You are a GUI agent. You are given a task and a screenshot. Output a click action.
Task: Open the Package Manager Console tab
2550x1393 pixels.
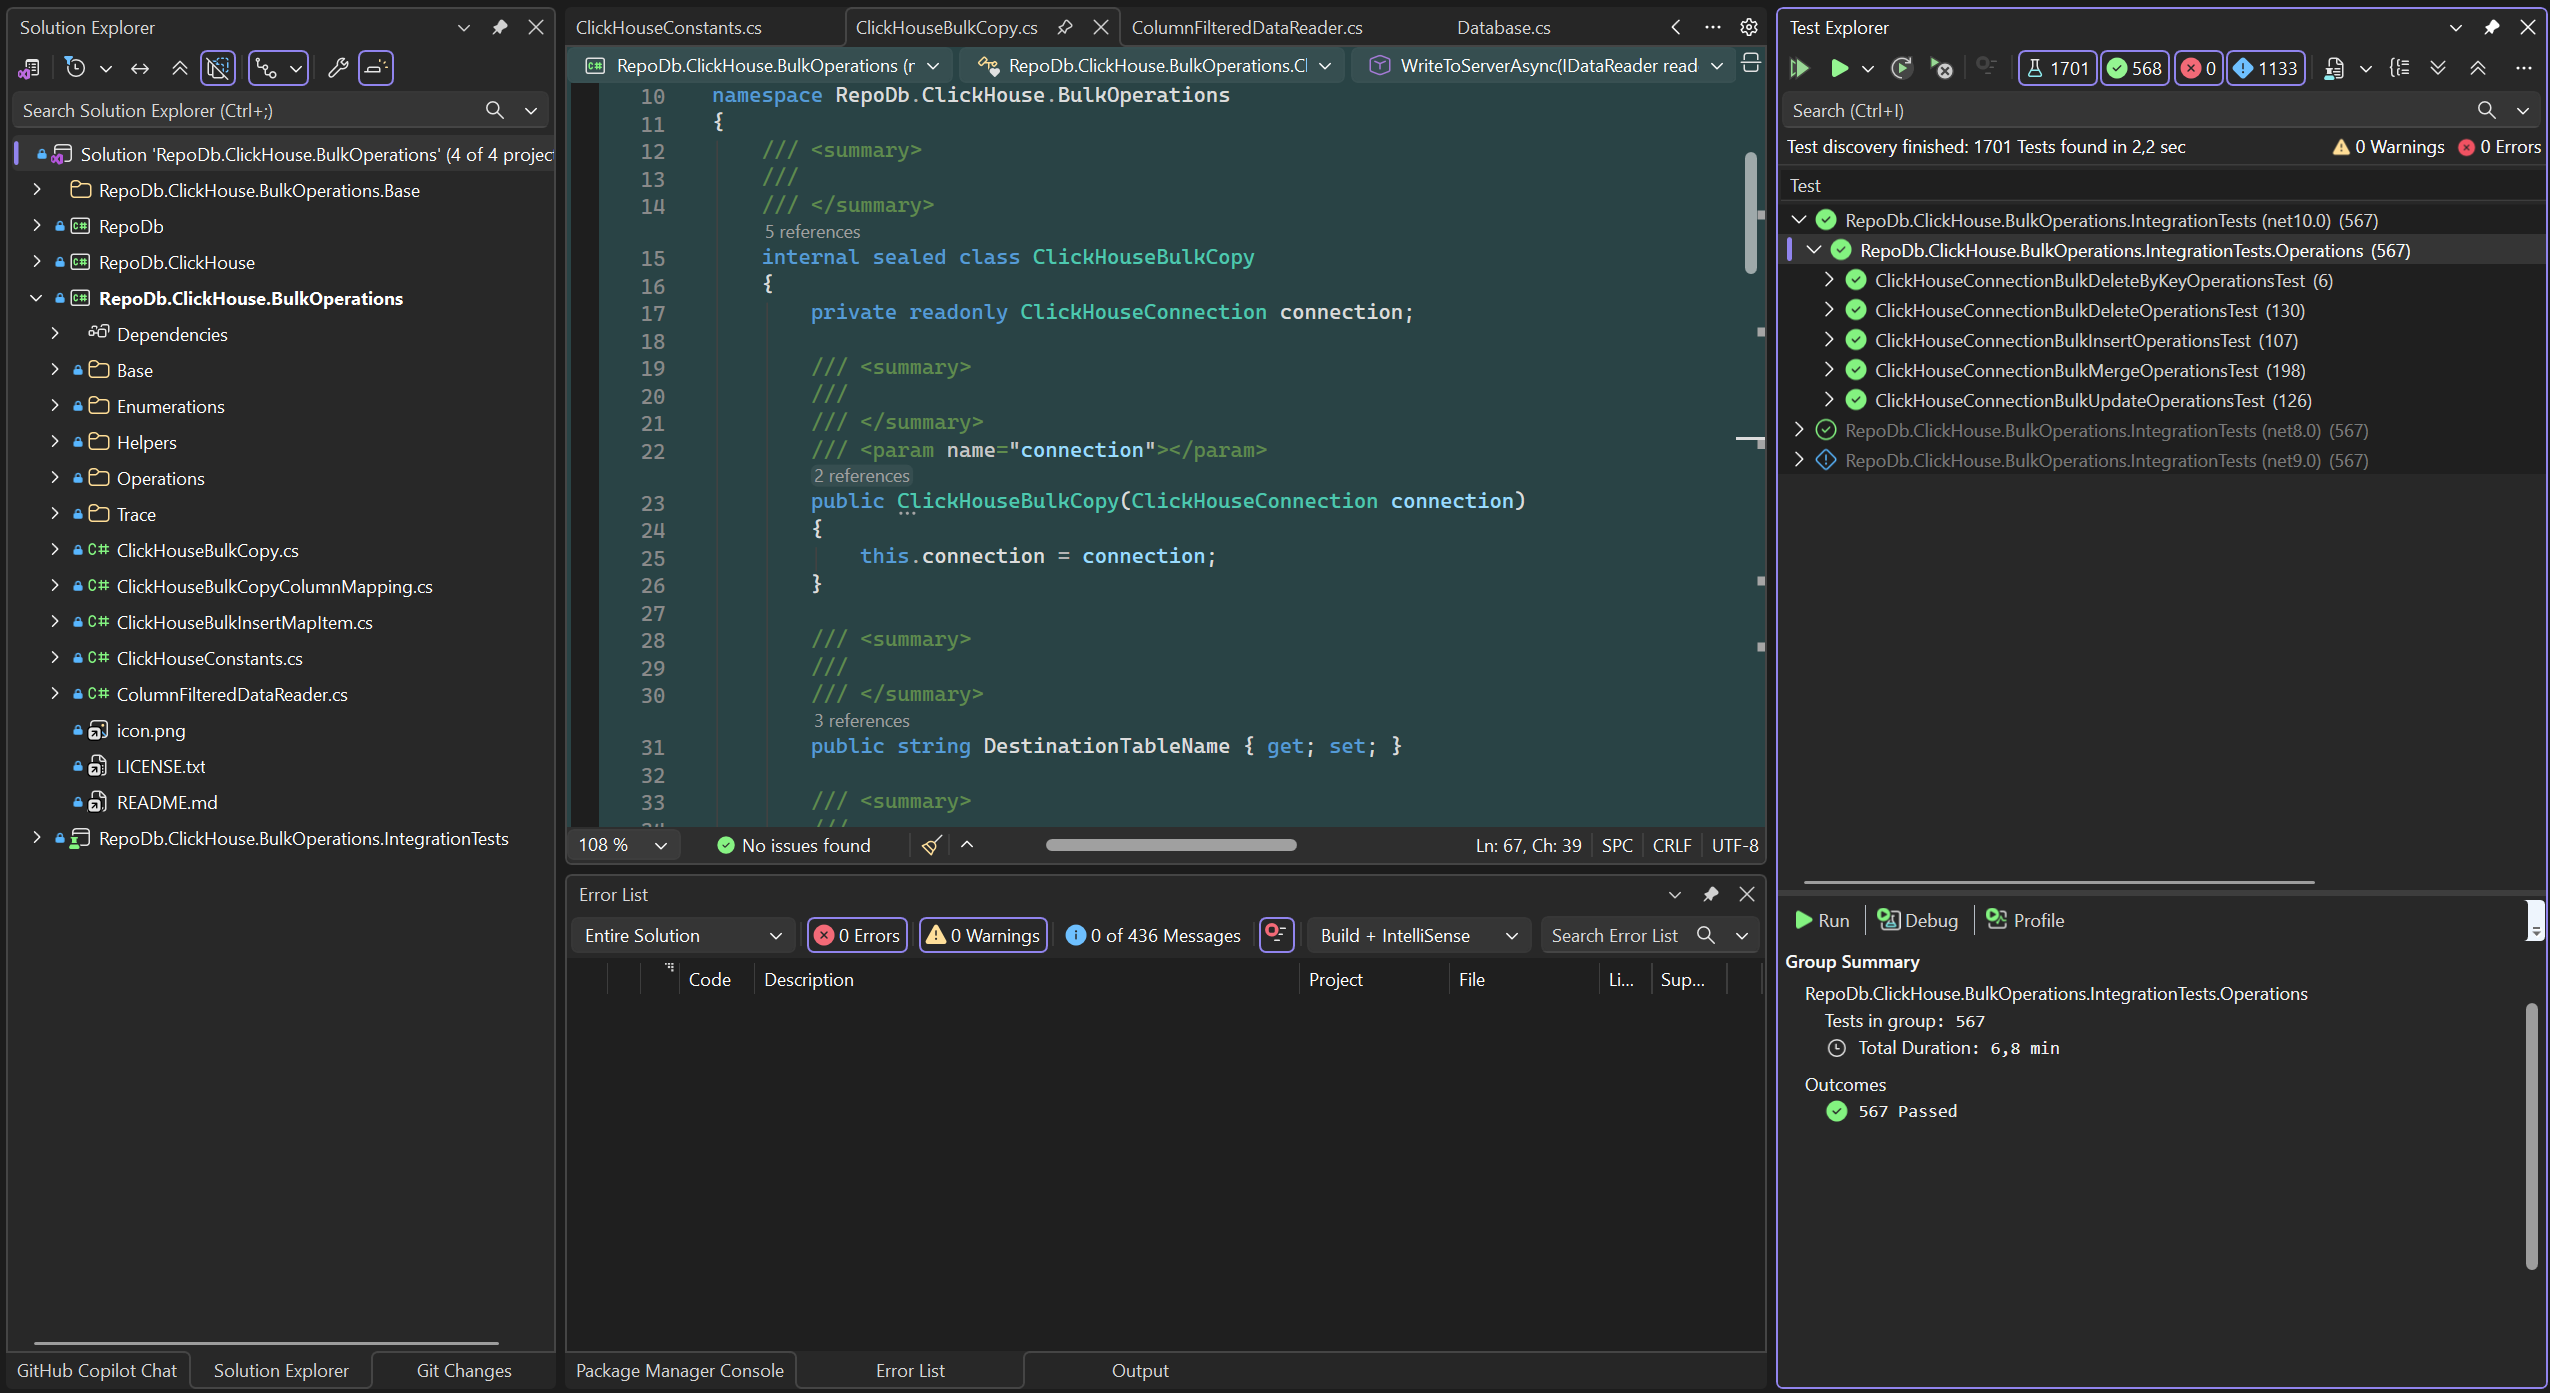(680, 1370)
